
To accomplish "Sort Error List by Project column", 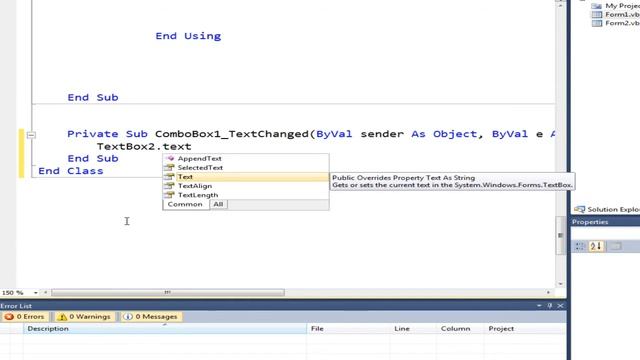I will pos(524,329).
